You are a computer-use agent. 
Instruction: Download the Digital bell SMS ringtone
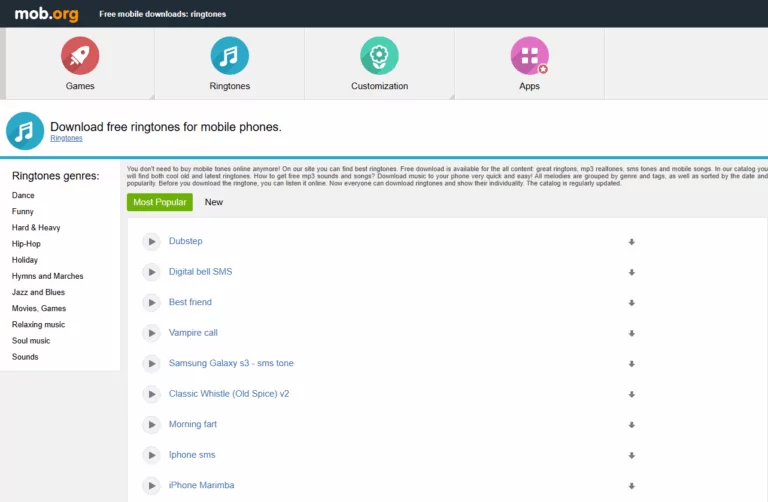[x=631, y=272]
